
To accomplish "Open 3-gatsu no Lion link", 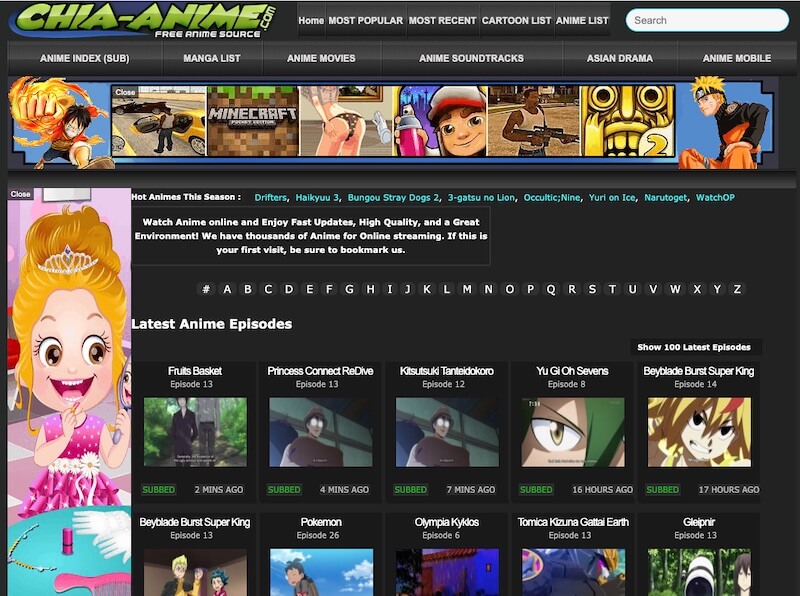I will [x=481, y=197].
